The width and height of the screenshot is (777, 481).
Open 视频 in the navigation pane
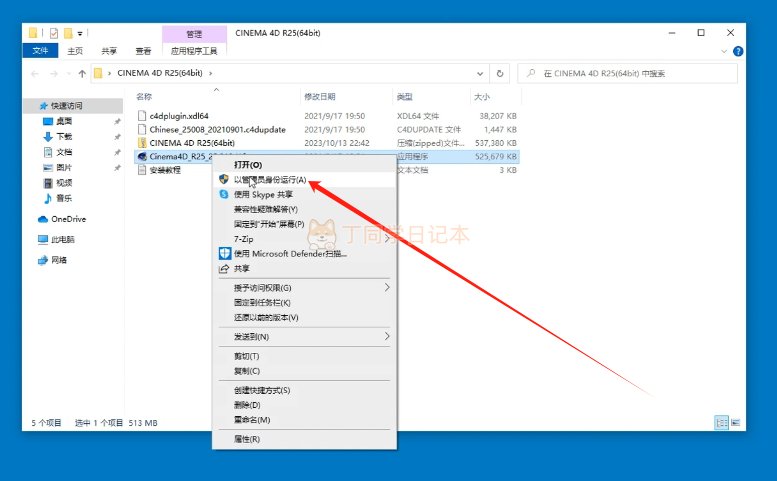click(x=64, y=183)
